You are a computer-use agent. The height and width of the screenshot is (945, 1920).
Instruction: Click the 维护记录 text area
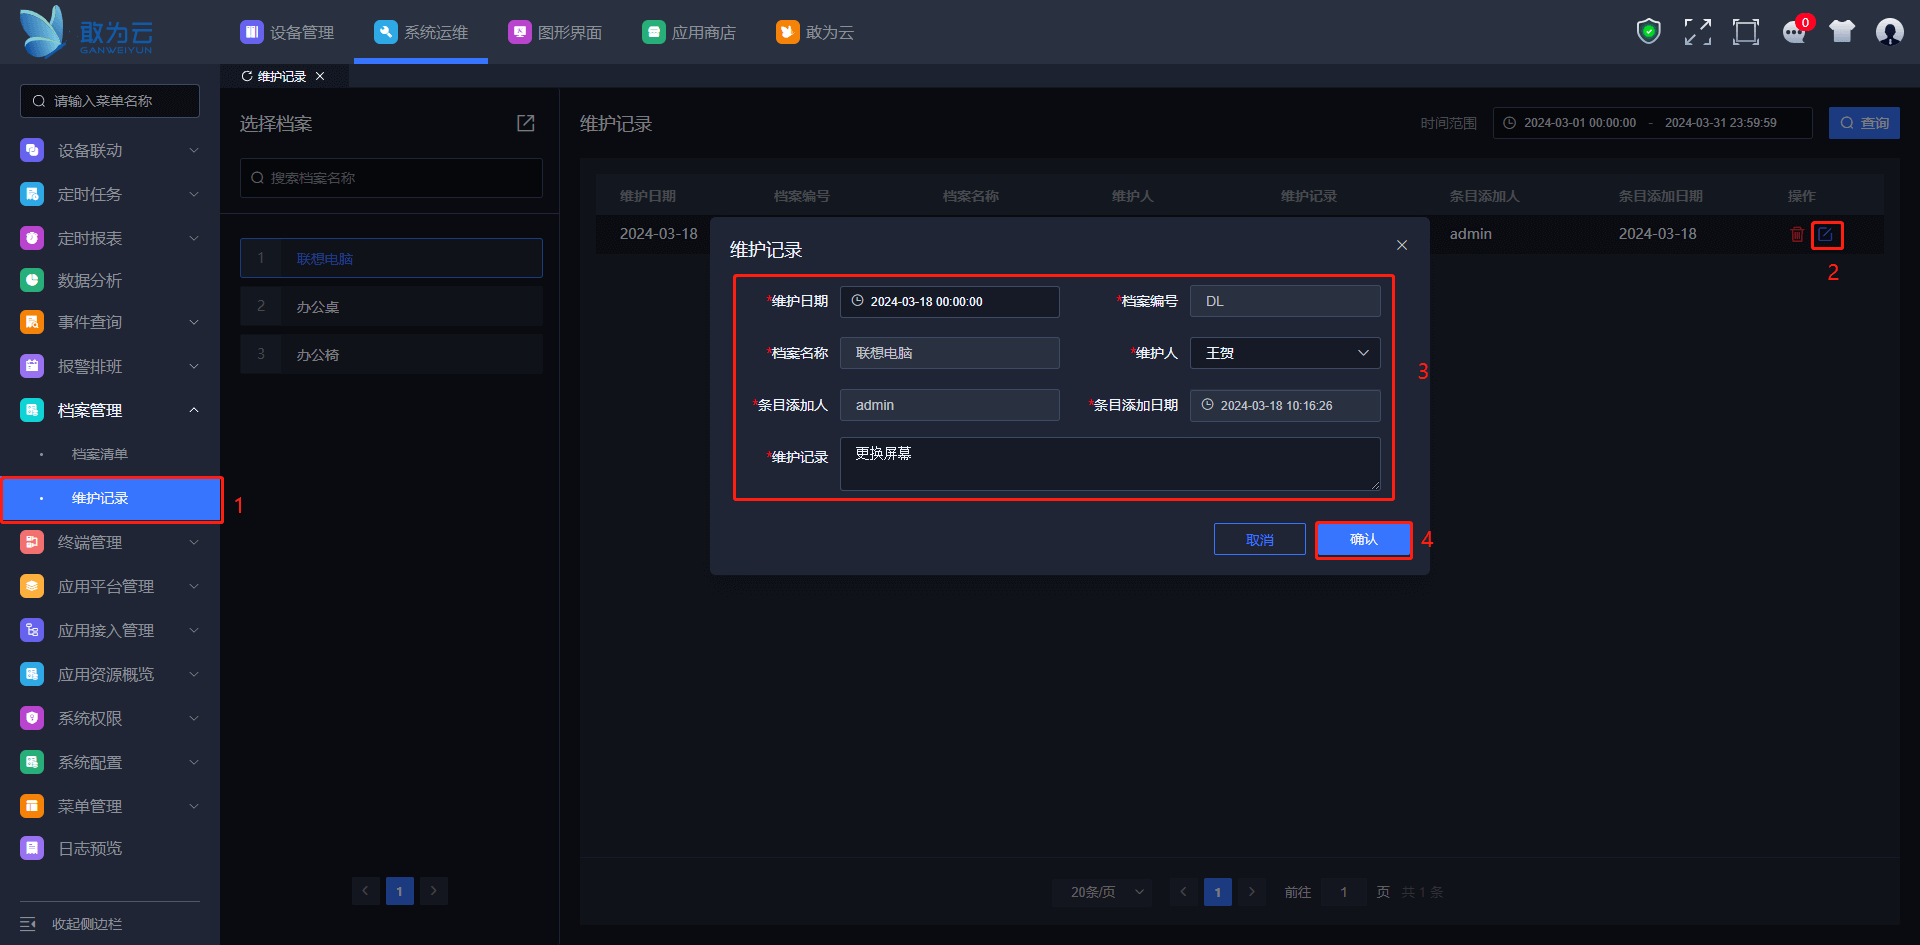coord(1110,463)
